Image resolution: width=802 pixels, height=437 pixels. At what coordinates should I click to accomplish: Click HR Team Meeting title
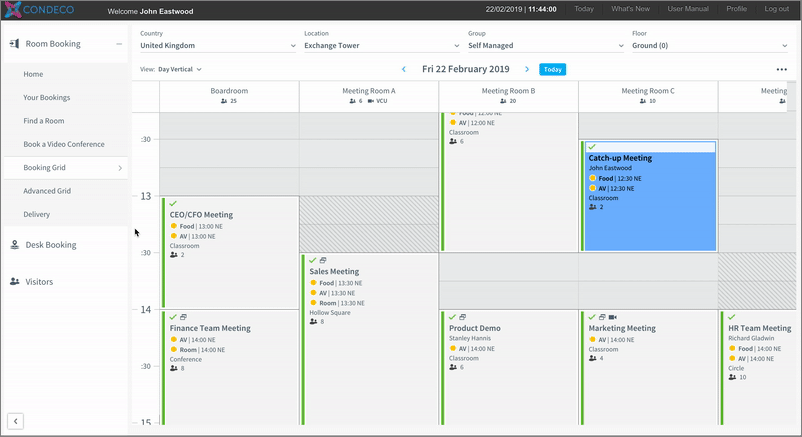[760, 328]
